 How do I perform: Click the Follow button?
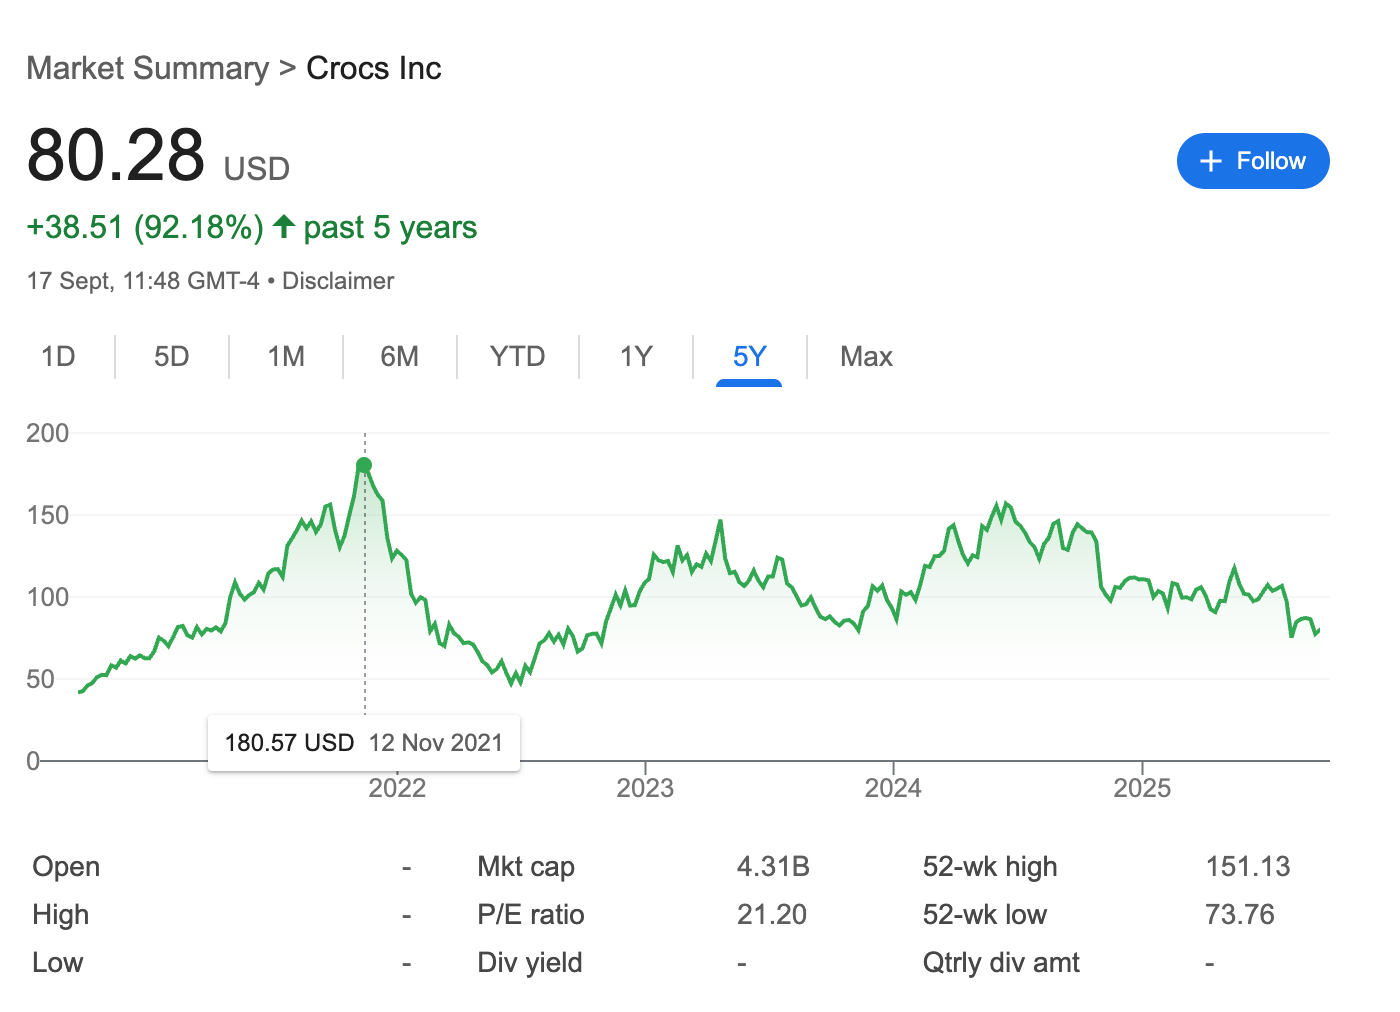[1253, 161]
